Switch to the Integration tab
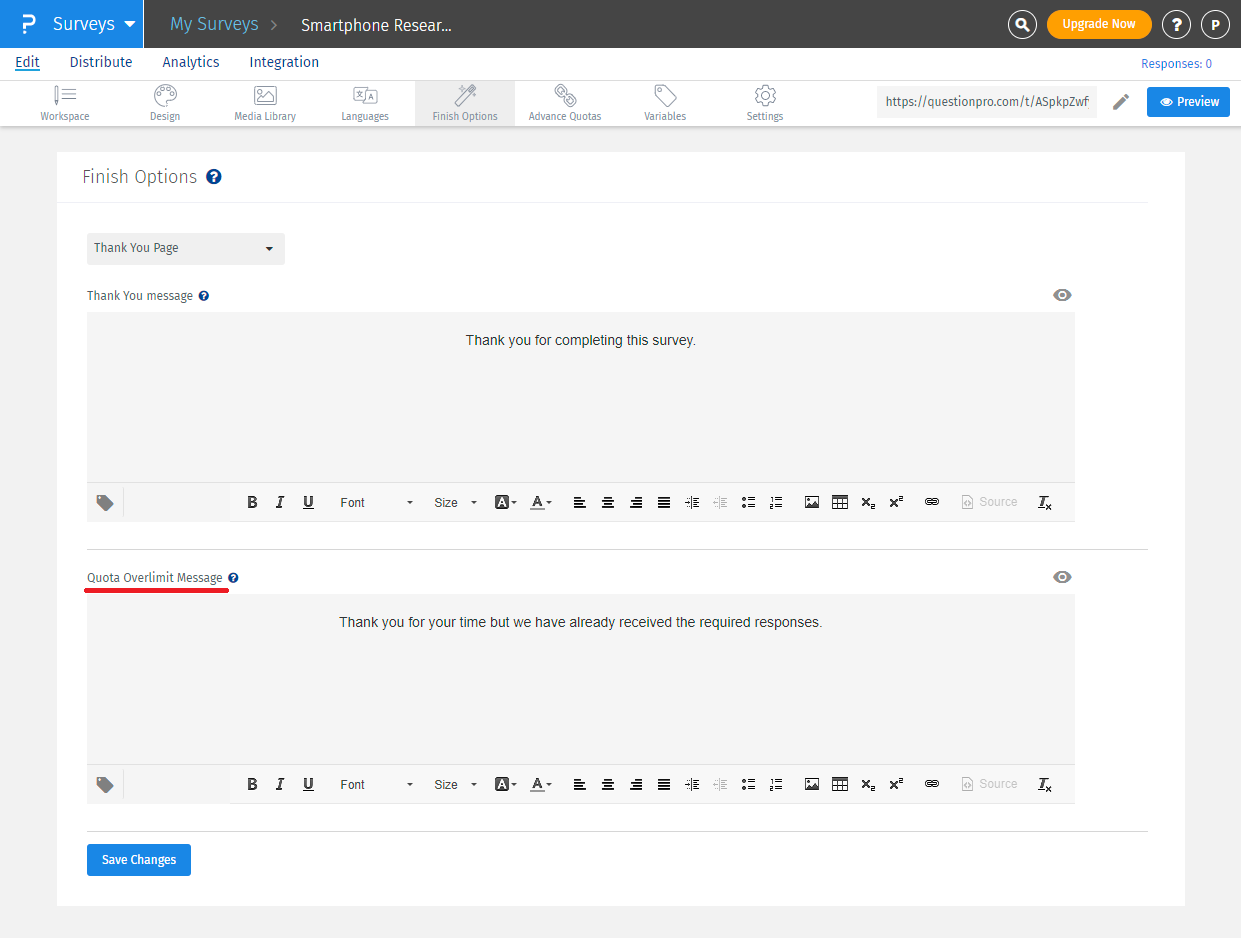Image resolution: width=1241 pixels, height=938 pixels. point(284,62)
